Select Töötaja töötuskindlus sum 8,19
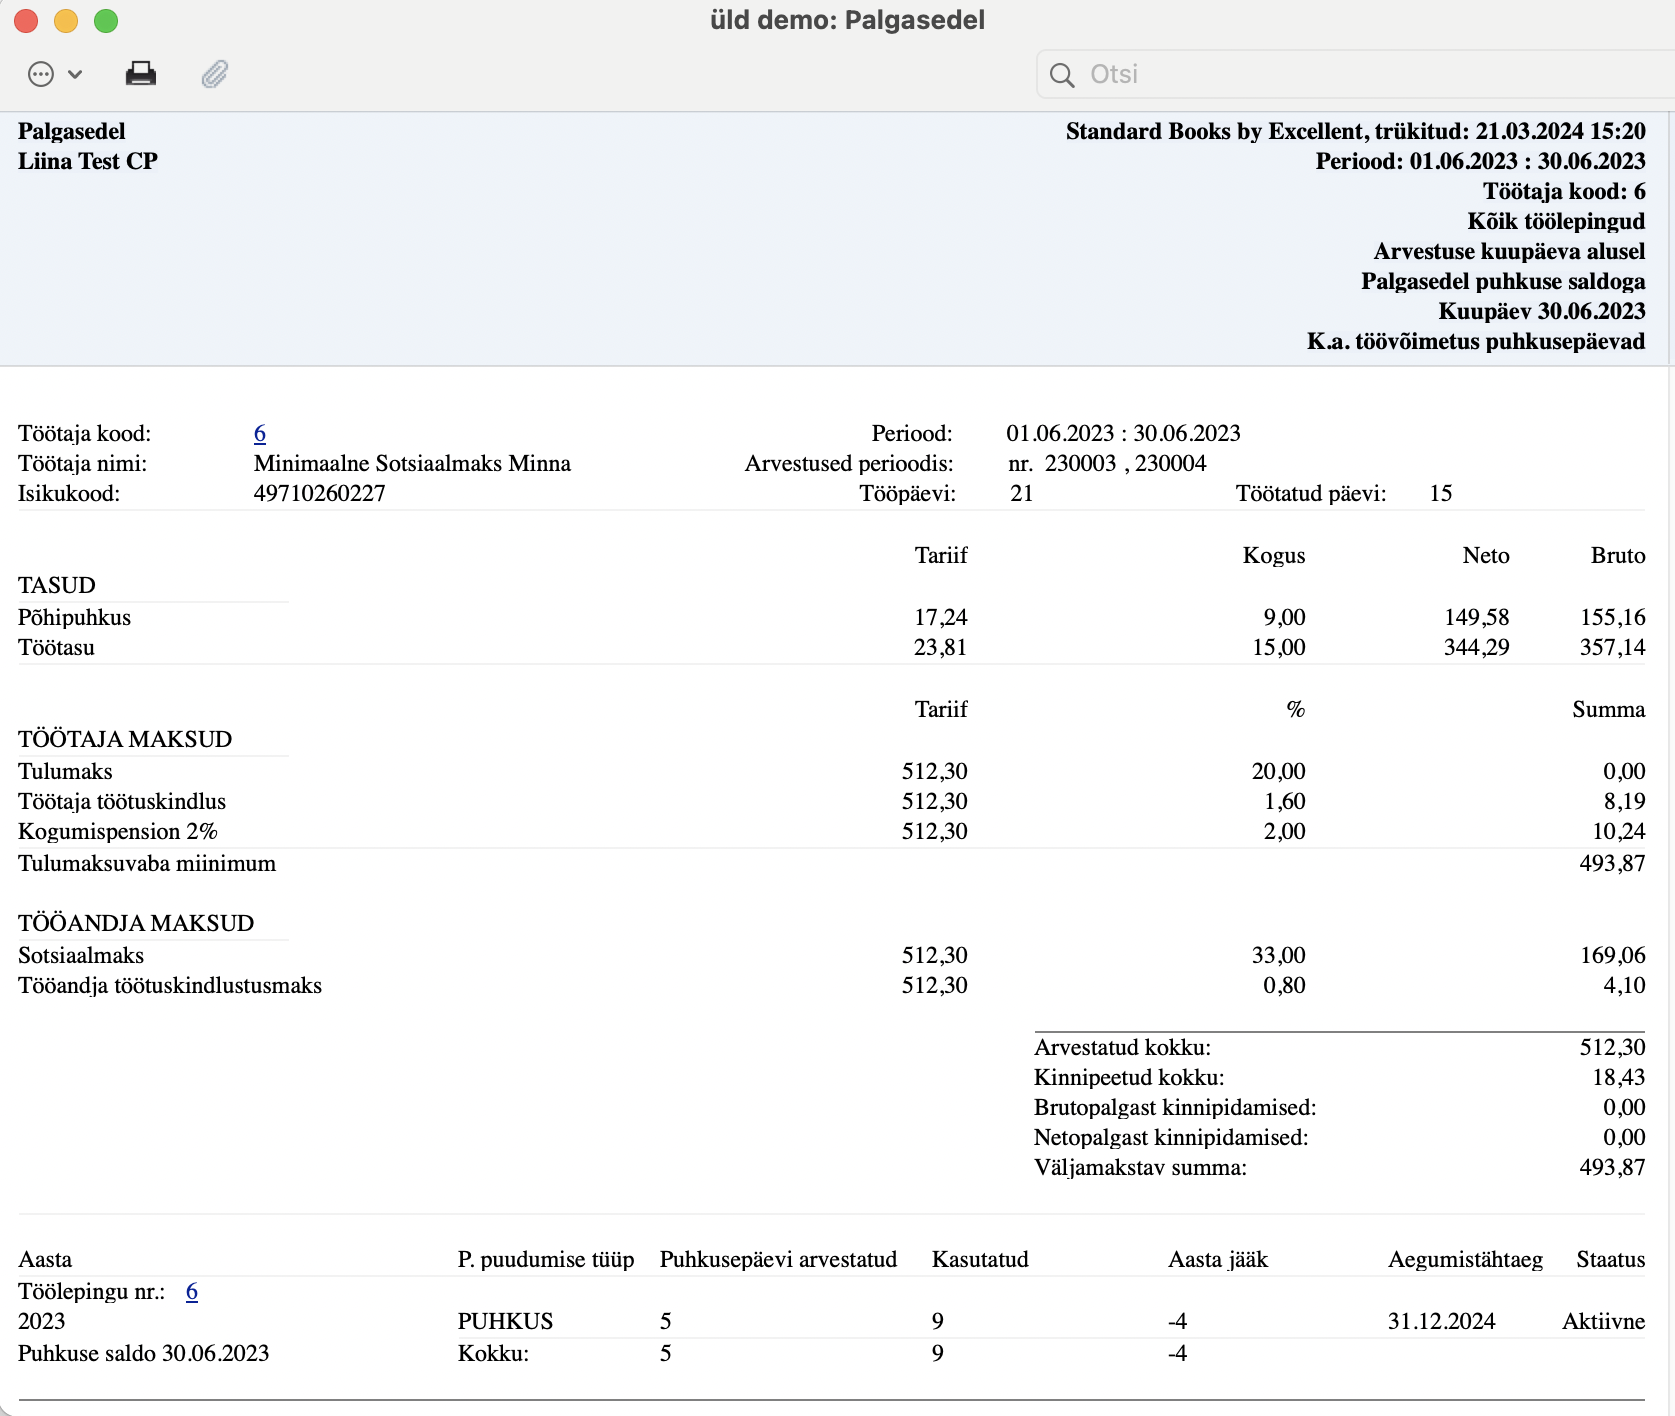The width and height of the screenshot is (1675, 1416). pos(1625,801)
